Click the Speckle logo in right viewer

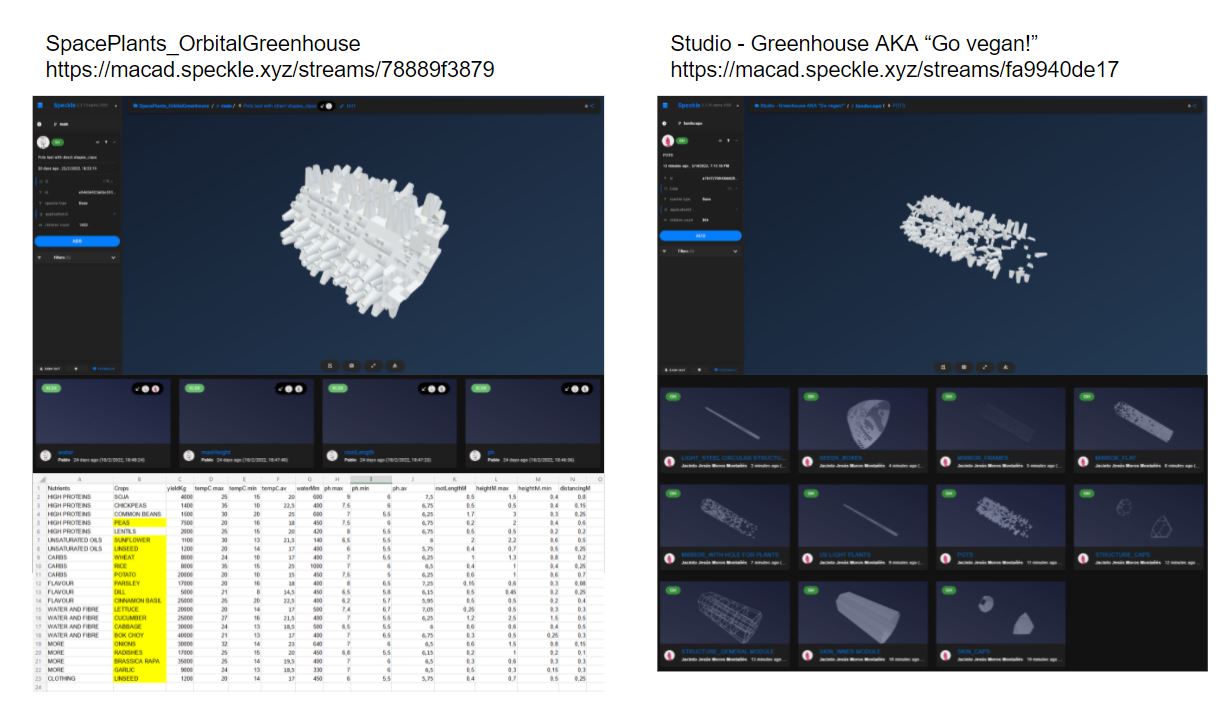665,105
